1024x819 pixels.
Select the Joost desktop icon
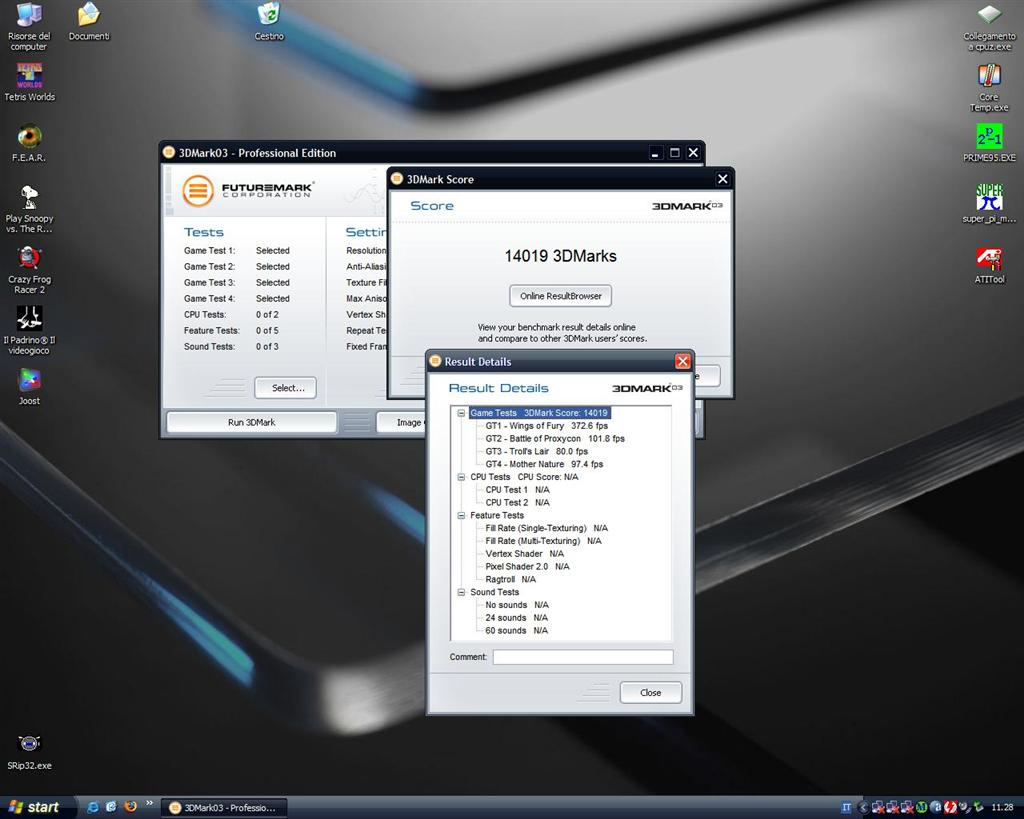pyautogui.click(x=29, y=387)
